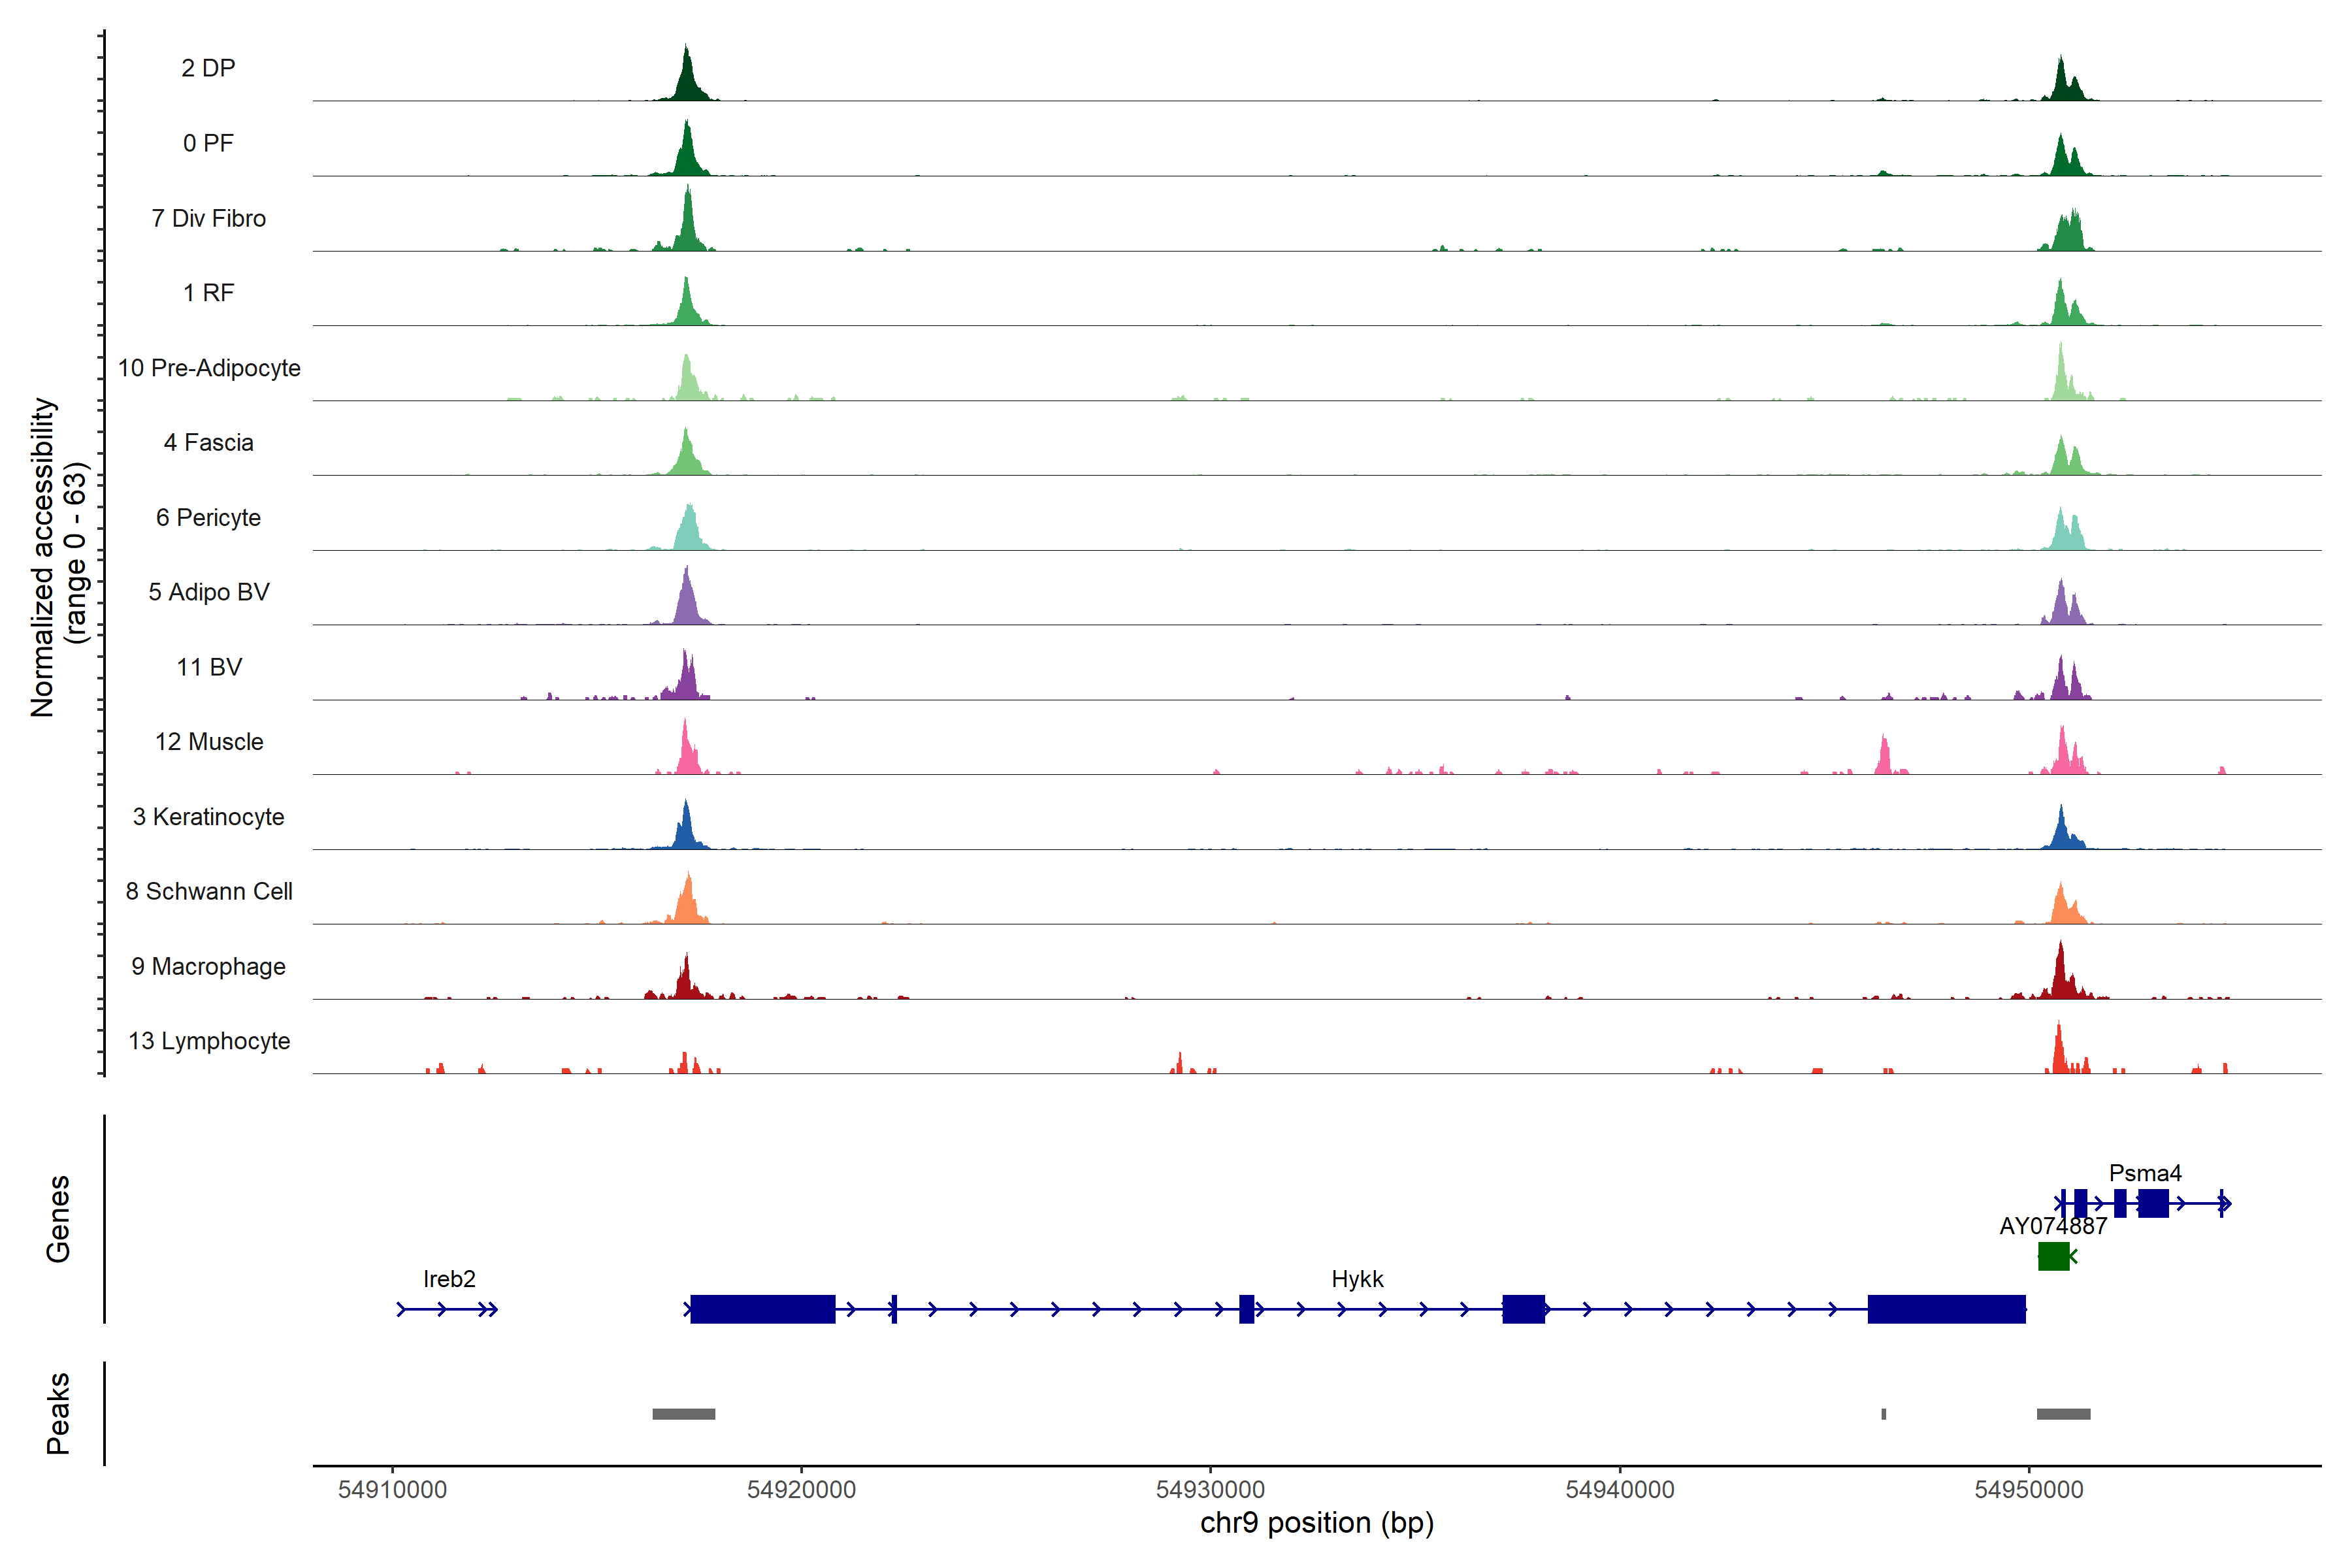This screenshot has height=1568, width=2352.
Task: Click the tiny middle peak marker
Action: point(1884,1414)
